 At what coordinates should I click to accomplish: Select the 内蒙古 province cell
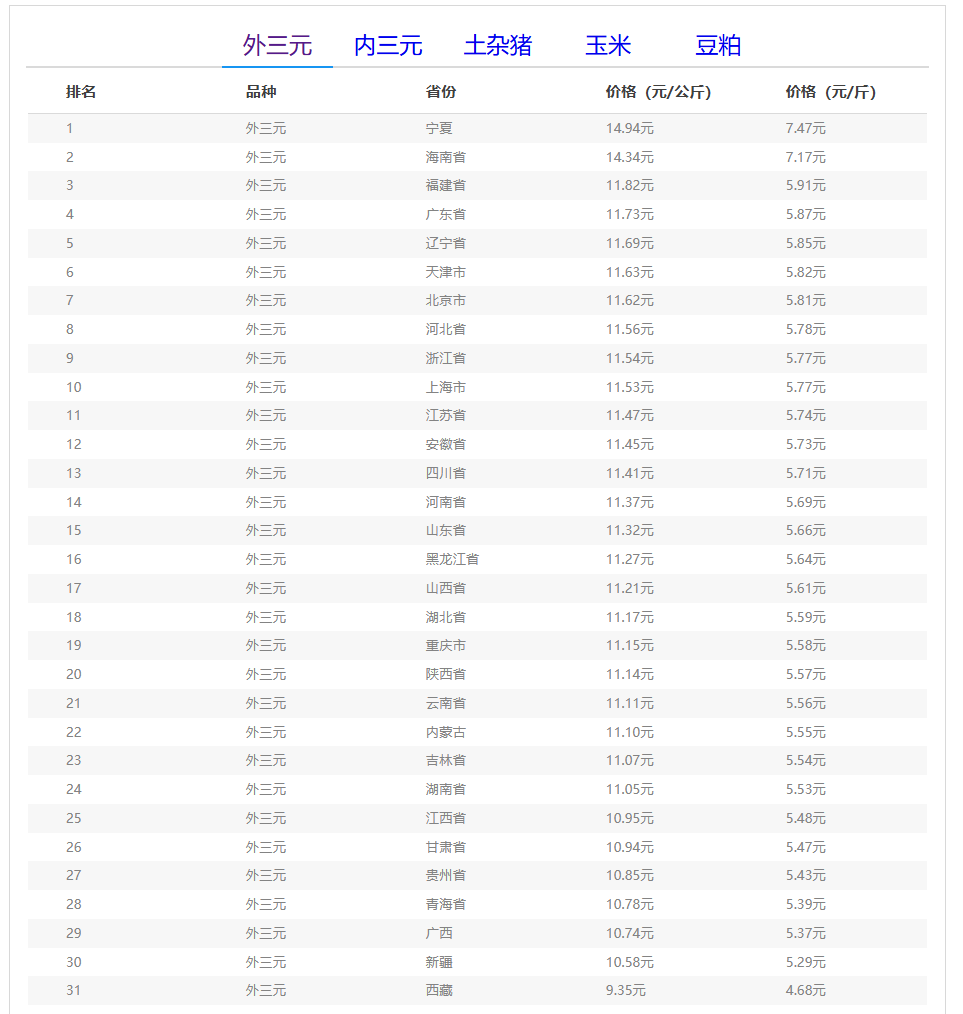coord(445,732)
